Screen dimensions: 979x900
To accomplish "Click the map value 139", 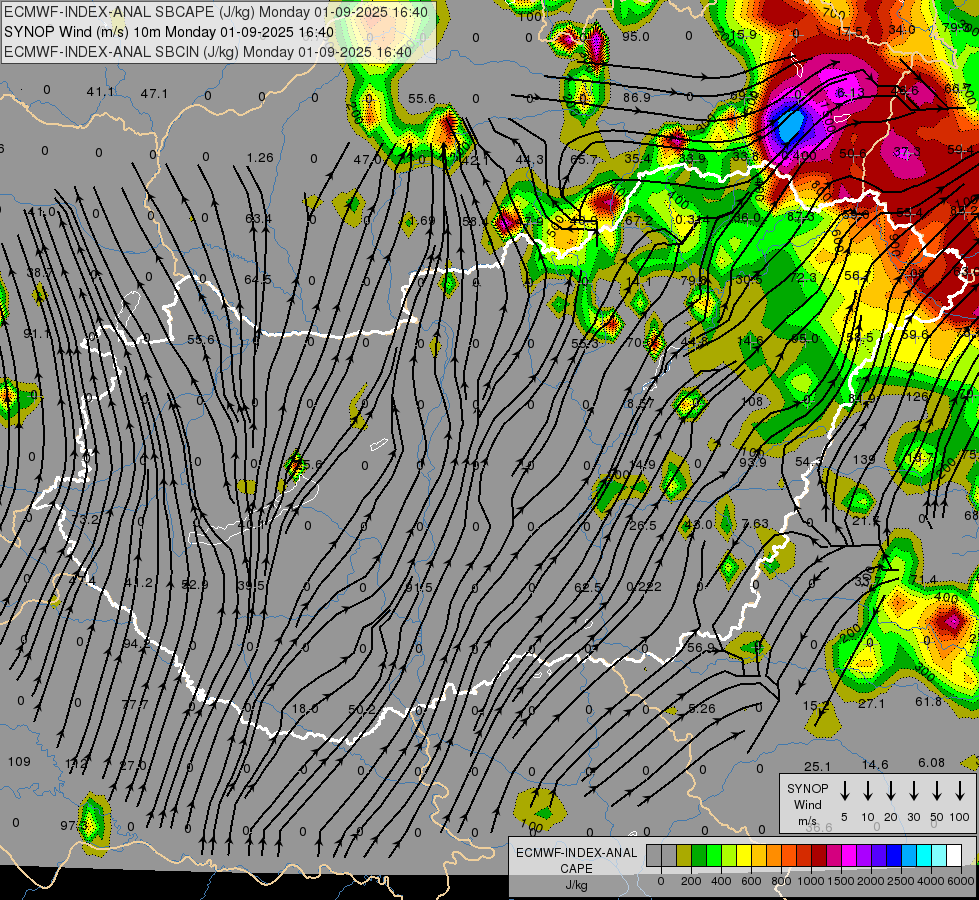I will [x=863, y=459].
